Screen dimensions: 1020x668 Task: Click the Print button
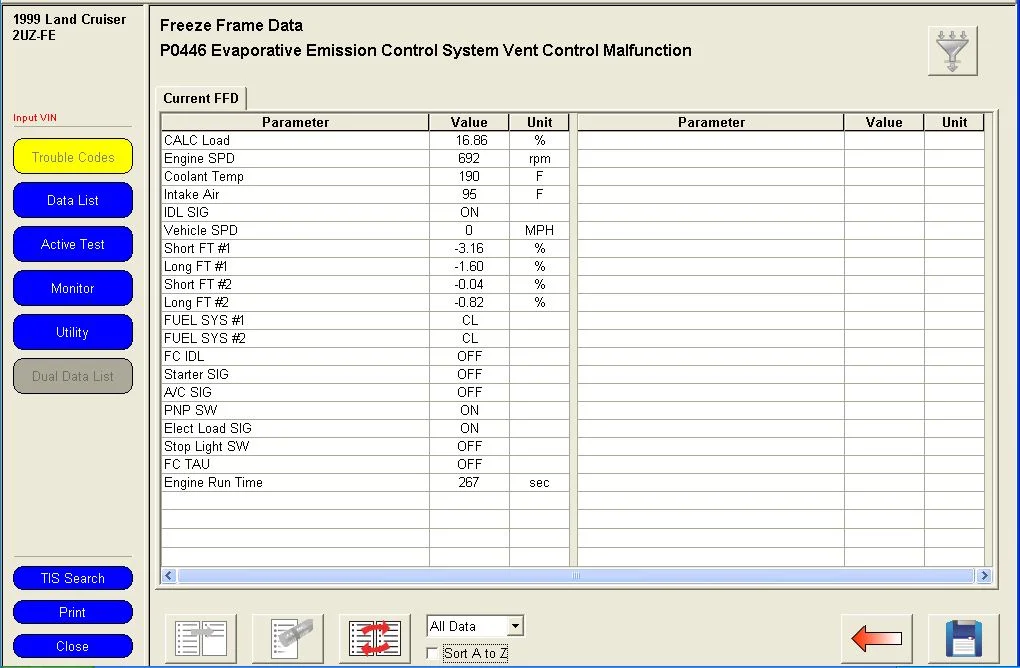[73, 612]
